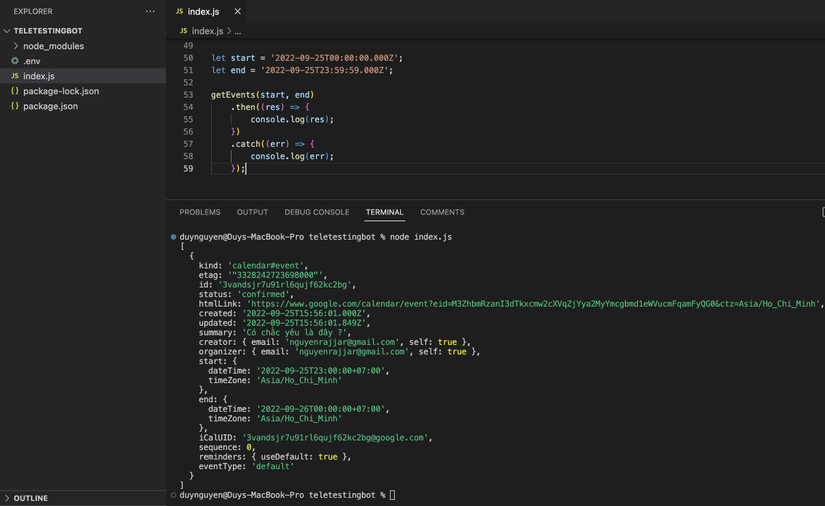Click the JS icon beside index.js in explorer
Screen dimensions: 825x506
click(15, 76)
